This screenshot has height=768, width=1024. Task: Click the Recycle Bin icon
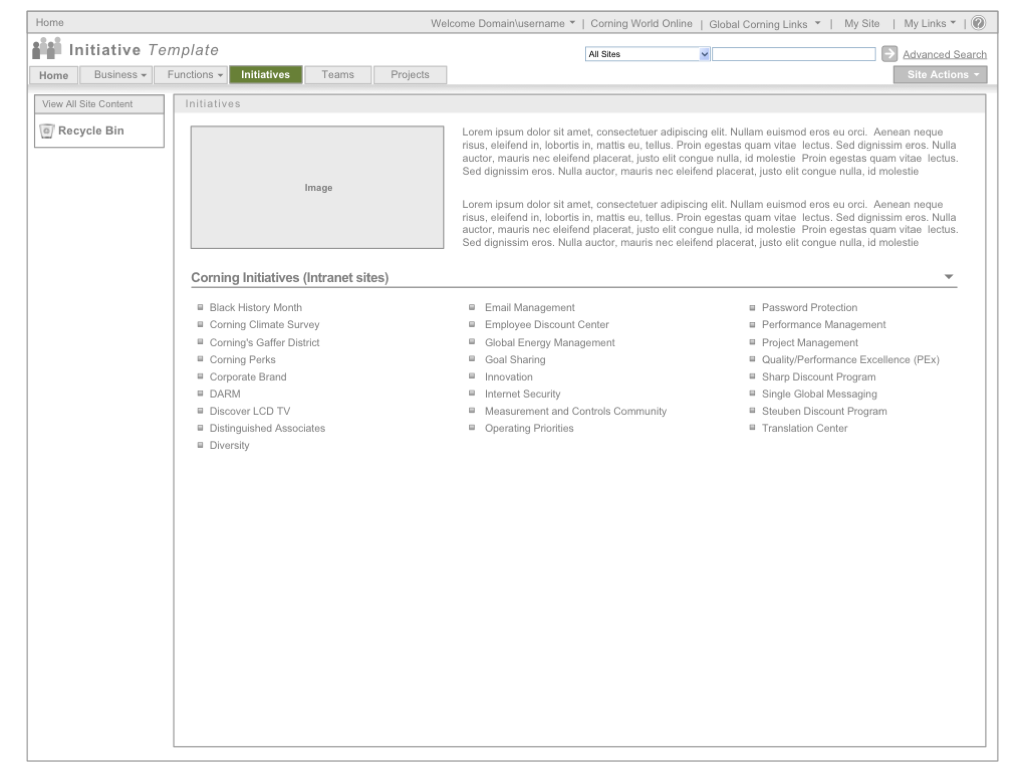(x=46, y=131)
